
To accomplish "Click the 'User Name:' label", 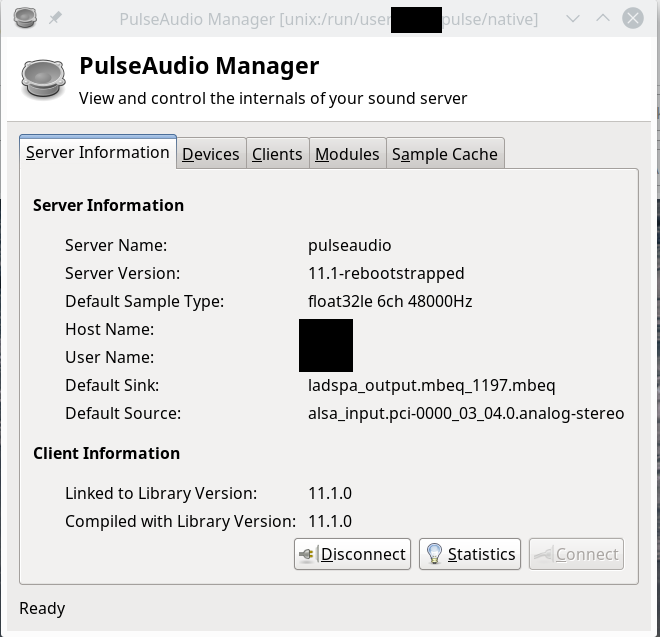I will pyautogui.click(x=109, y=357).
